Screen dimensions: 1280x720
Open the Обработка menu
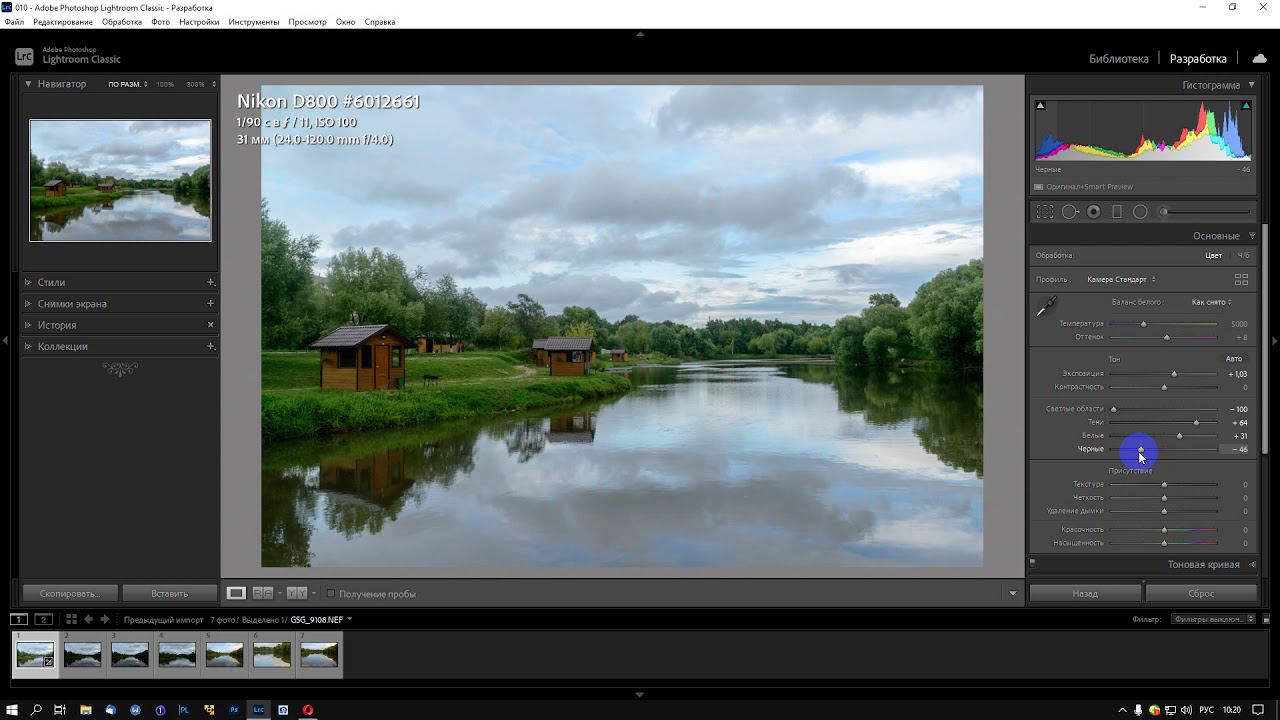122,22
